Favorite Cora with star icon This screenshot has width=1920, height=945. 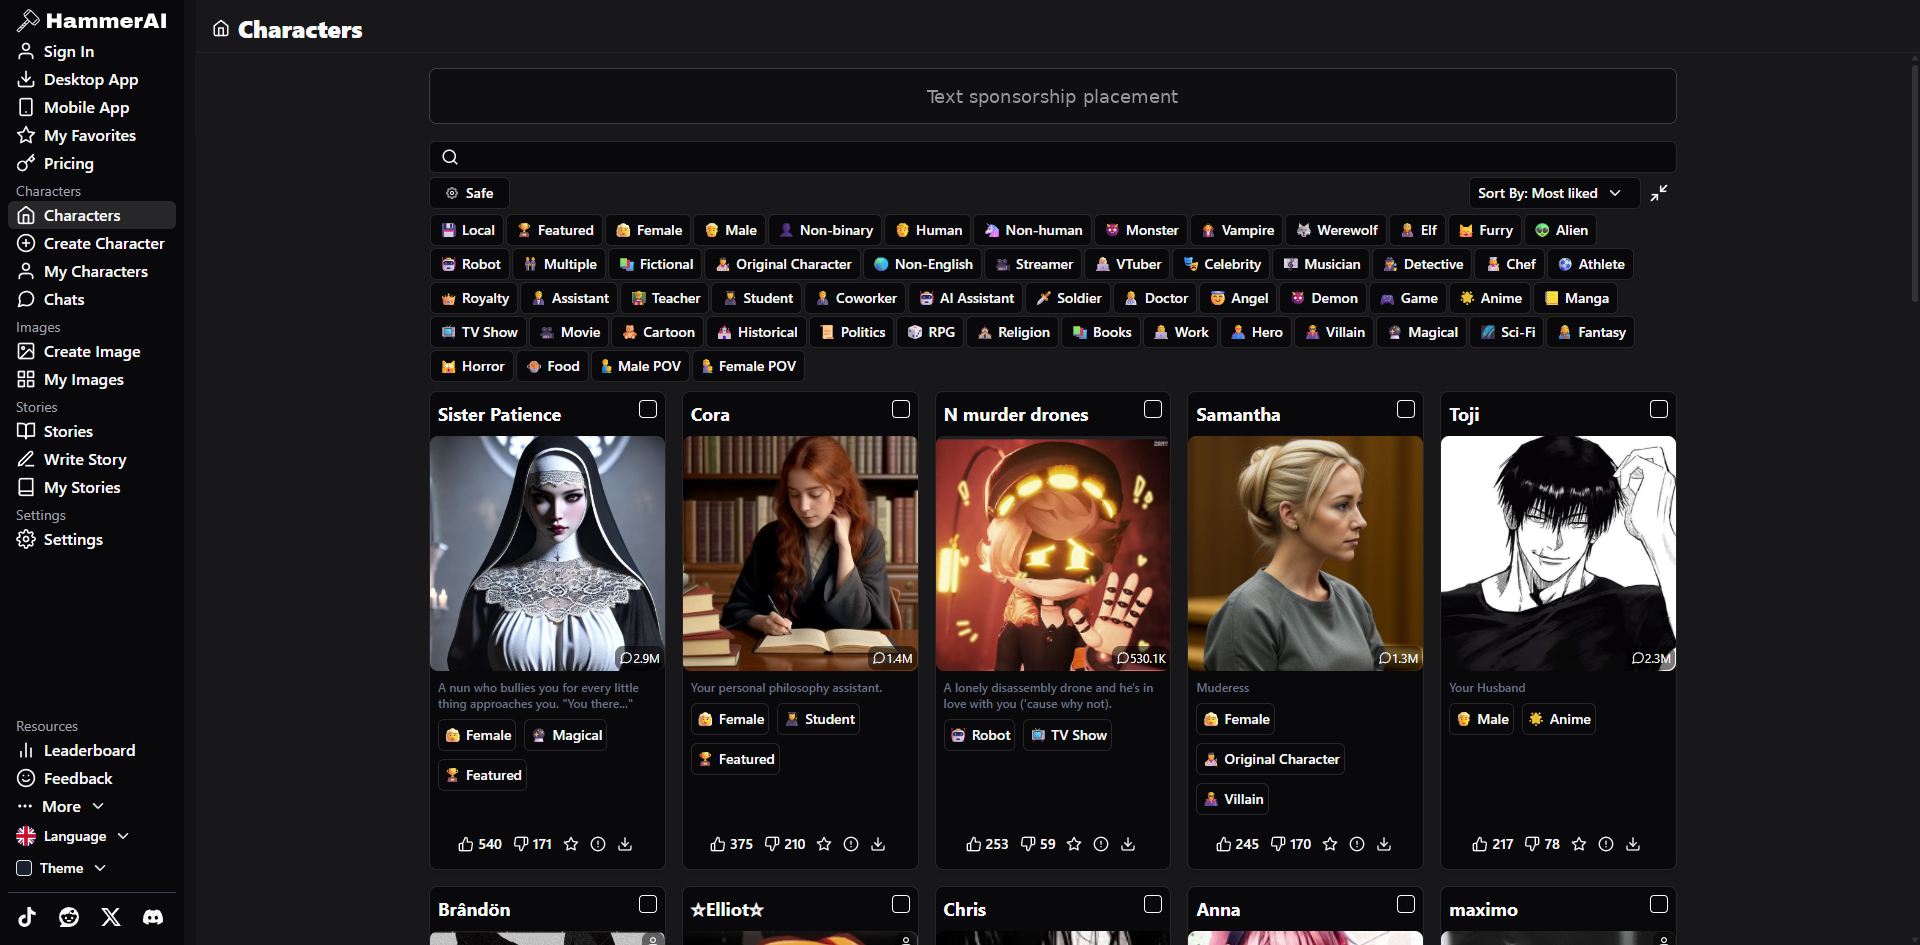point(824,844)
